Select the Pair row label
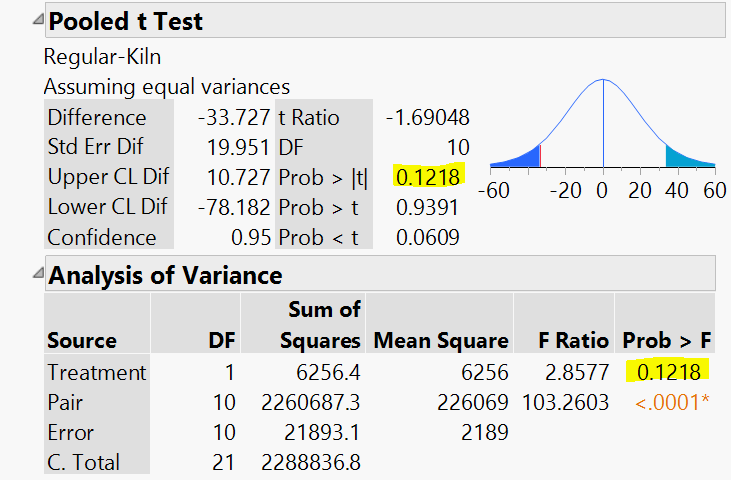 [x=65, y=403]
